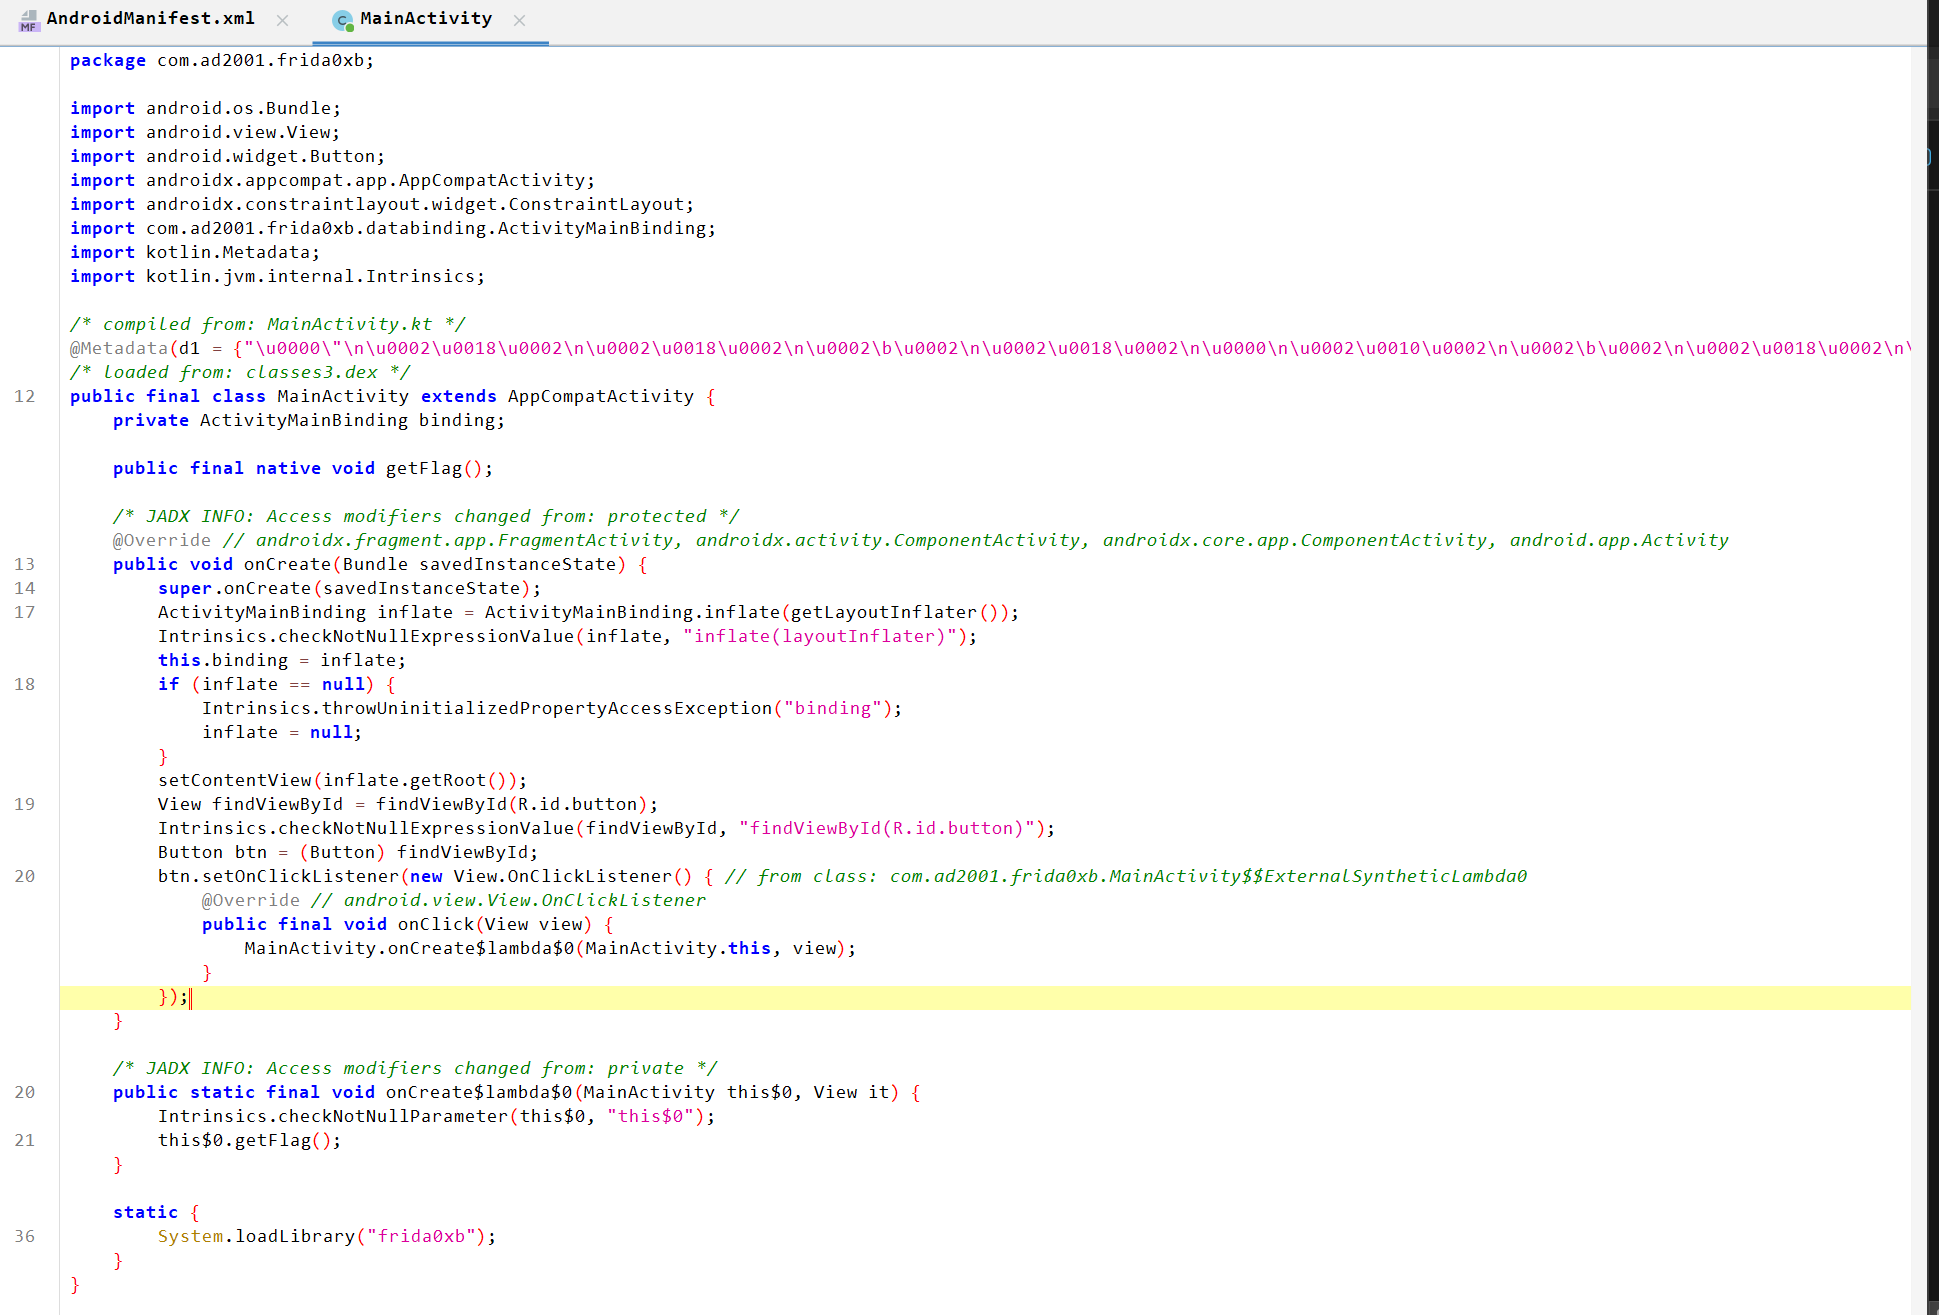Click 'getLayoutInflater' in the inflate statement
The height and width of the screenshot is (1315, 1939).
pyautogui.click(x=883, y=612)
